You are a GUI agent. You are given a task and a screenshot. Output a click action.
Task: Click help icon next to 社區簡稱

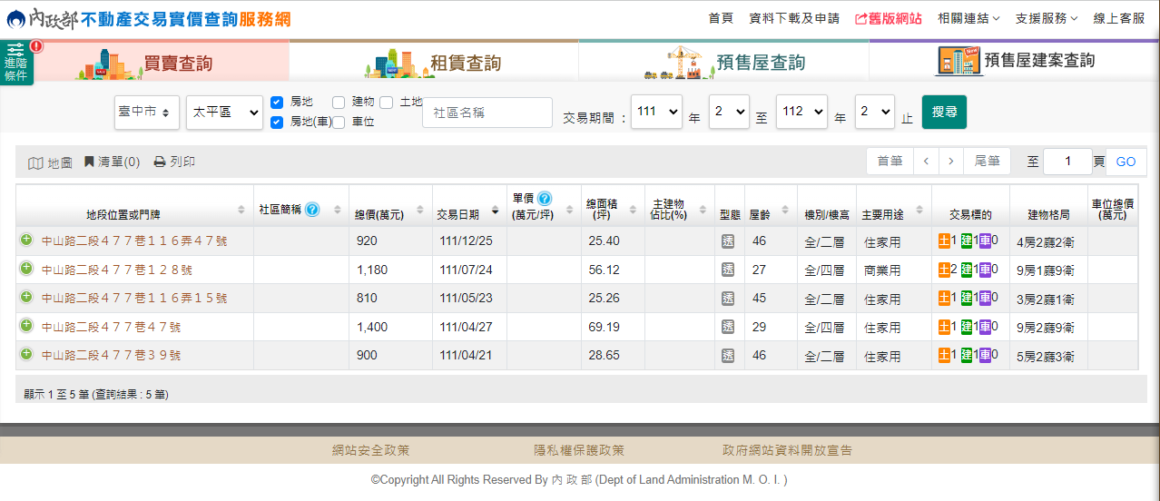pyautogui.click(x=312, y=209)
